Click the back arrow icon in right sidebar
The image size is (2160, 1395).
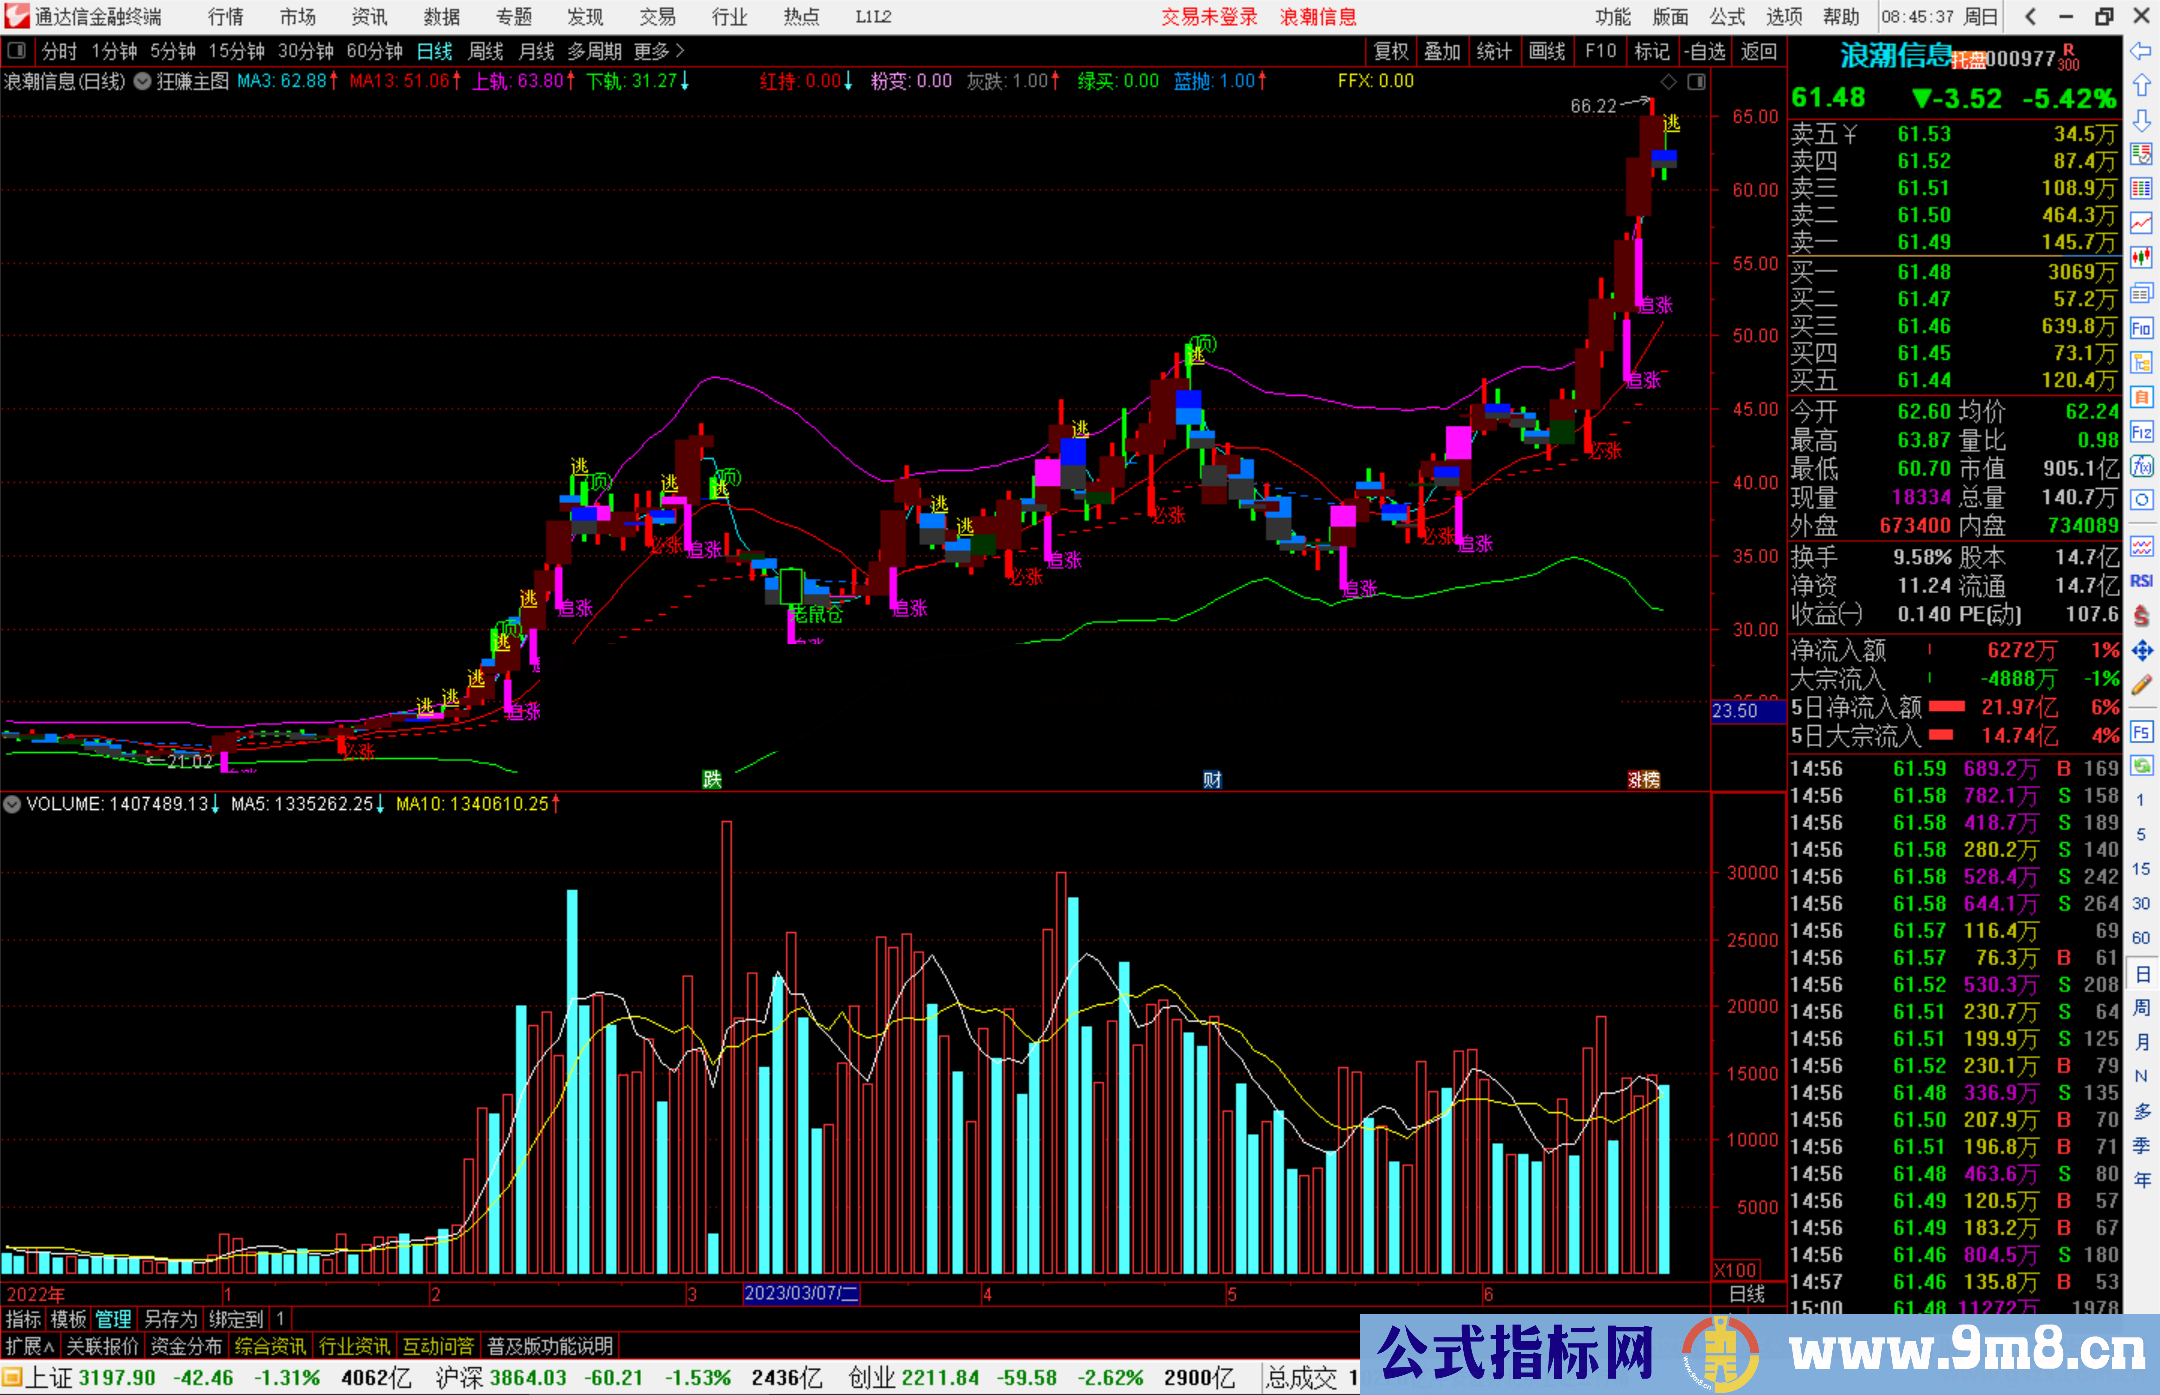2141,51
